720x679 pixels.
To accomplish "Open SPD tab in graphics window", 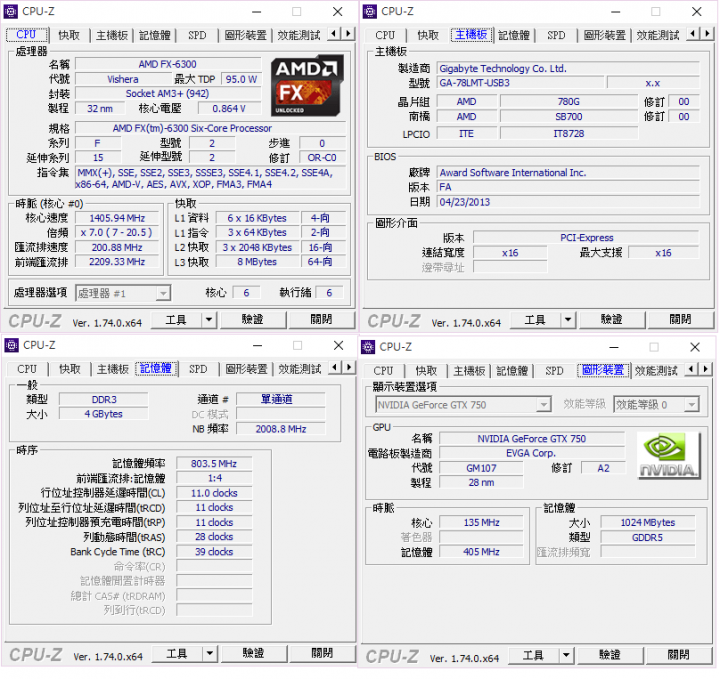I will pyautogui.click(x=555, y=370).
